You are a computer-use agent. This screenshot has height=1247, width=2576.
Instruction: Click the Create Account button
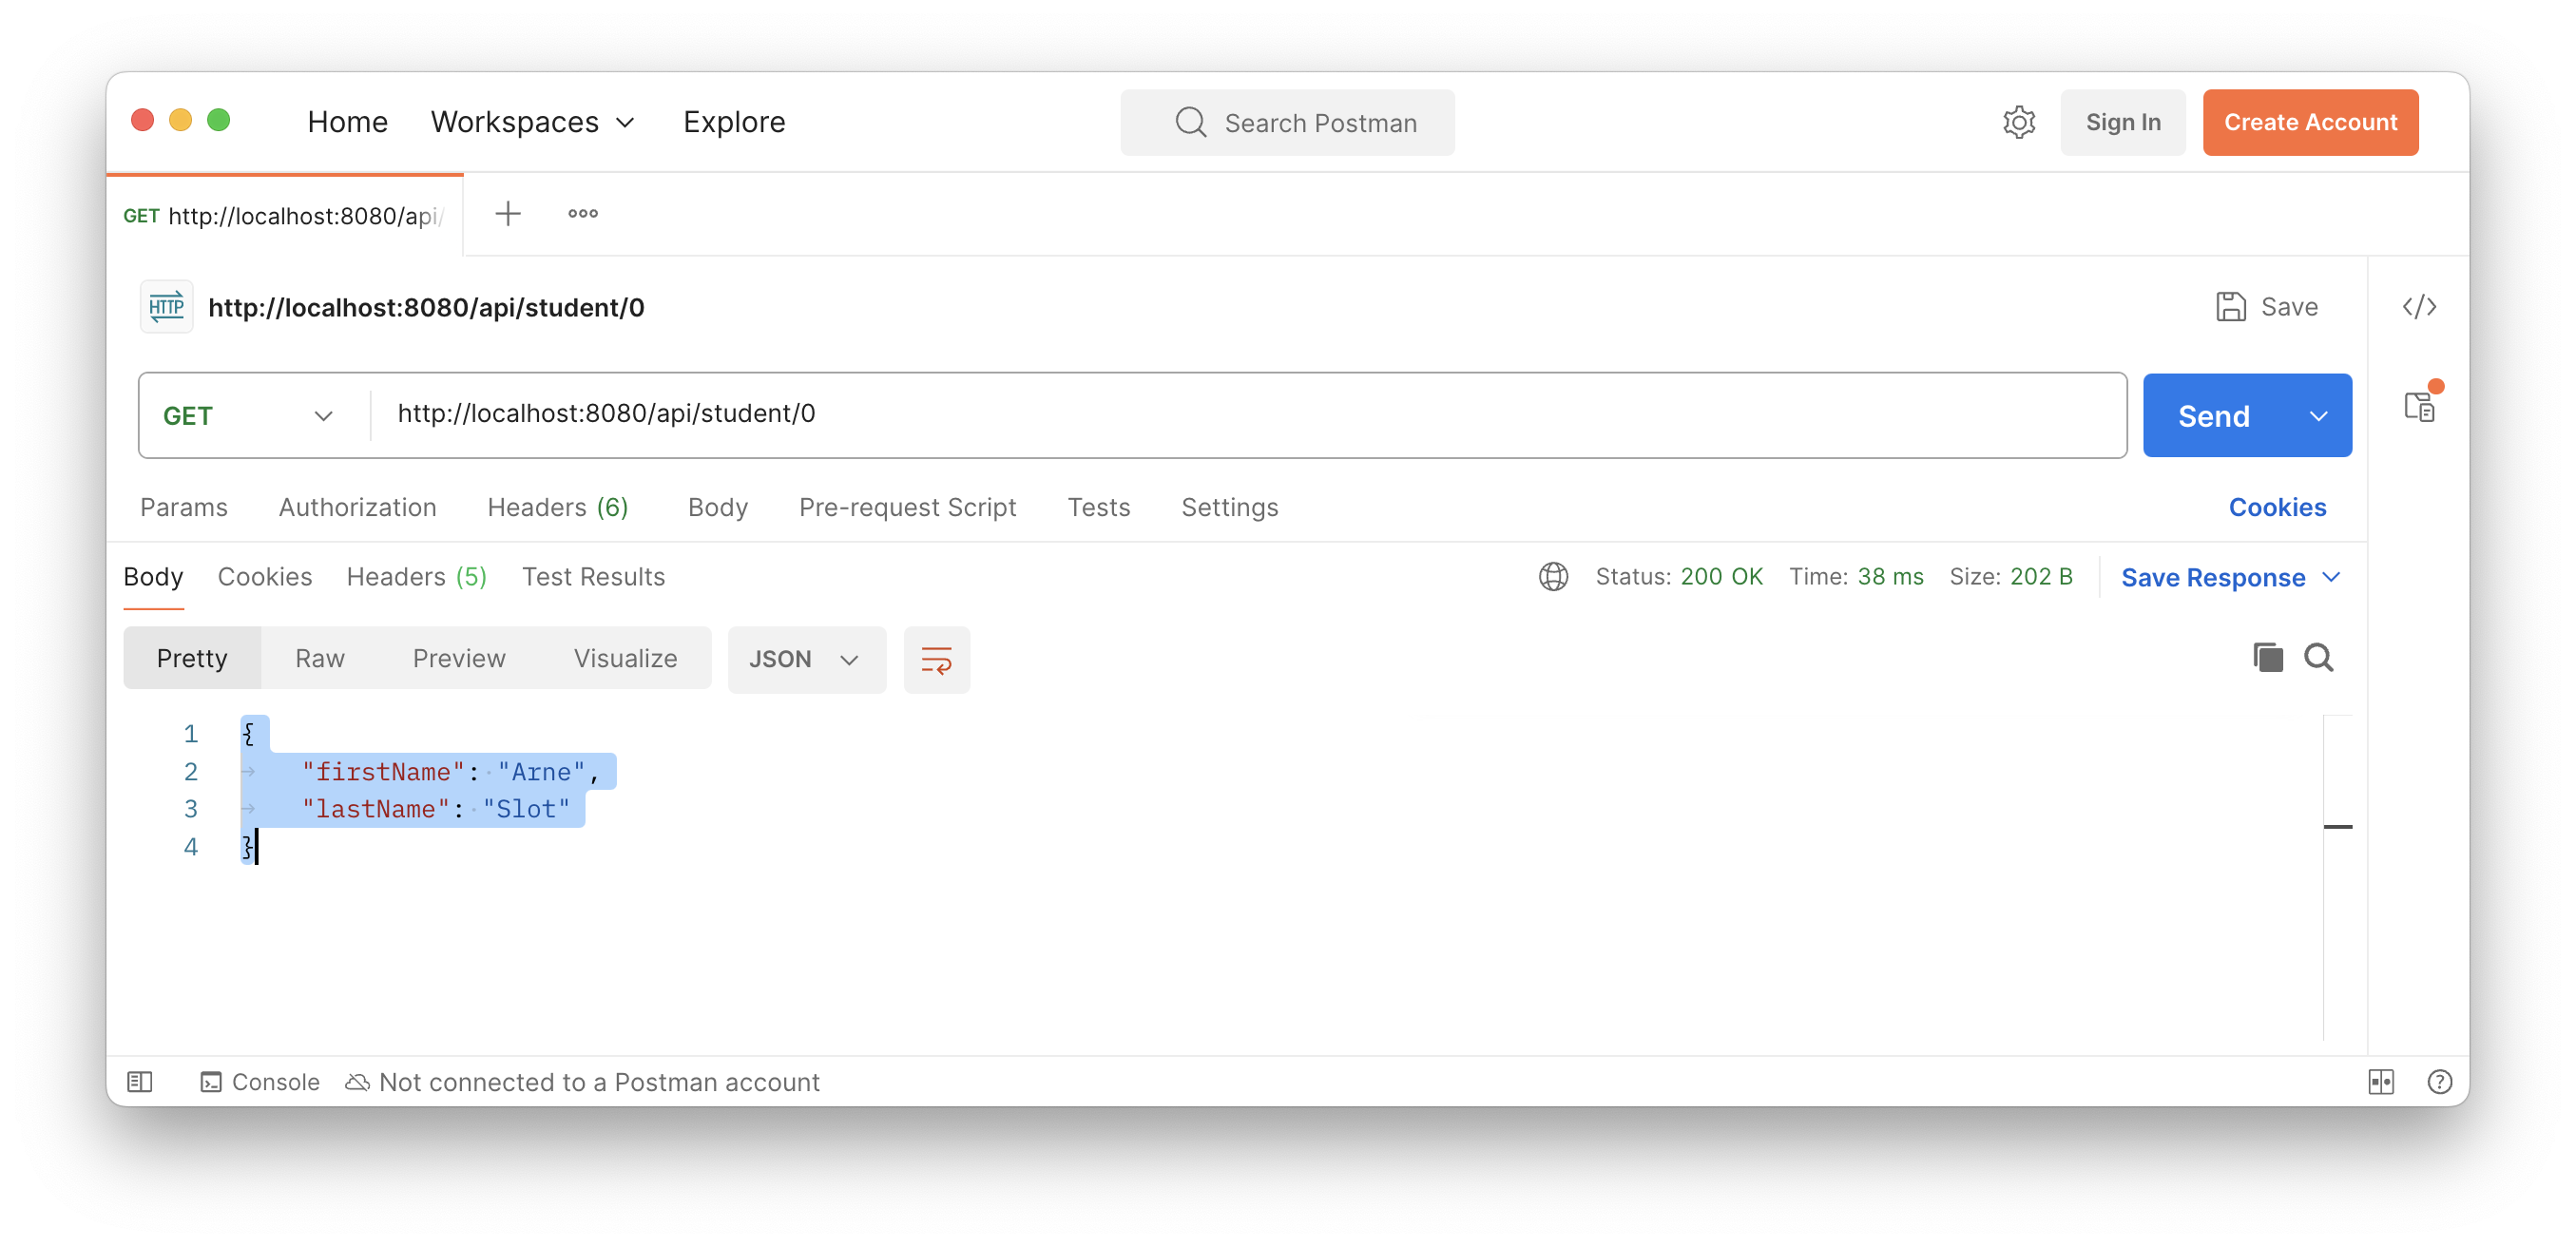(x=2309, y=122)
